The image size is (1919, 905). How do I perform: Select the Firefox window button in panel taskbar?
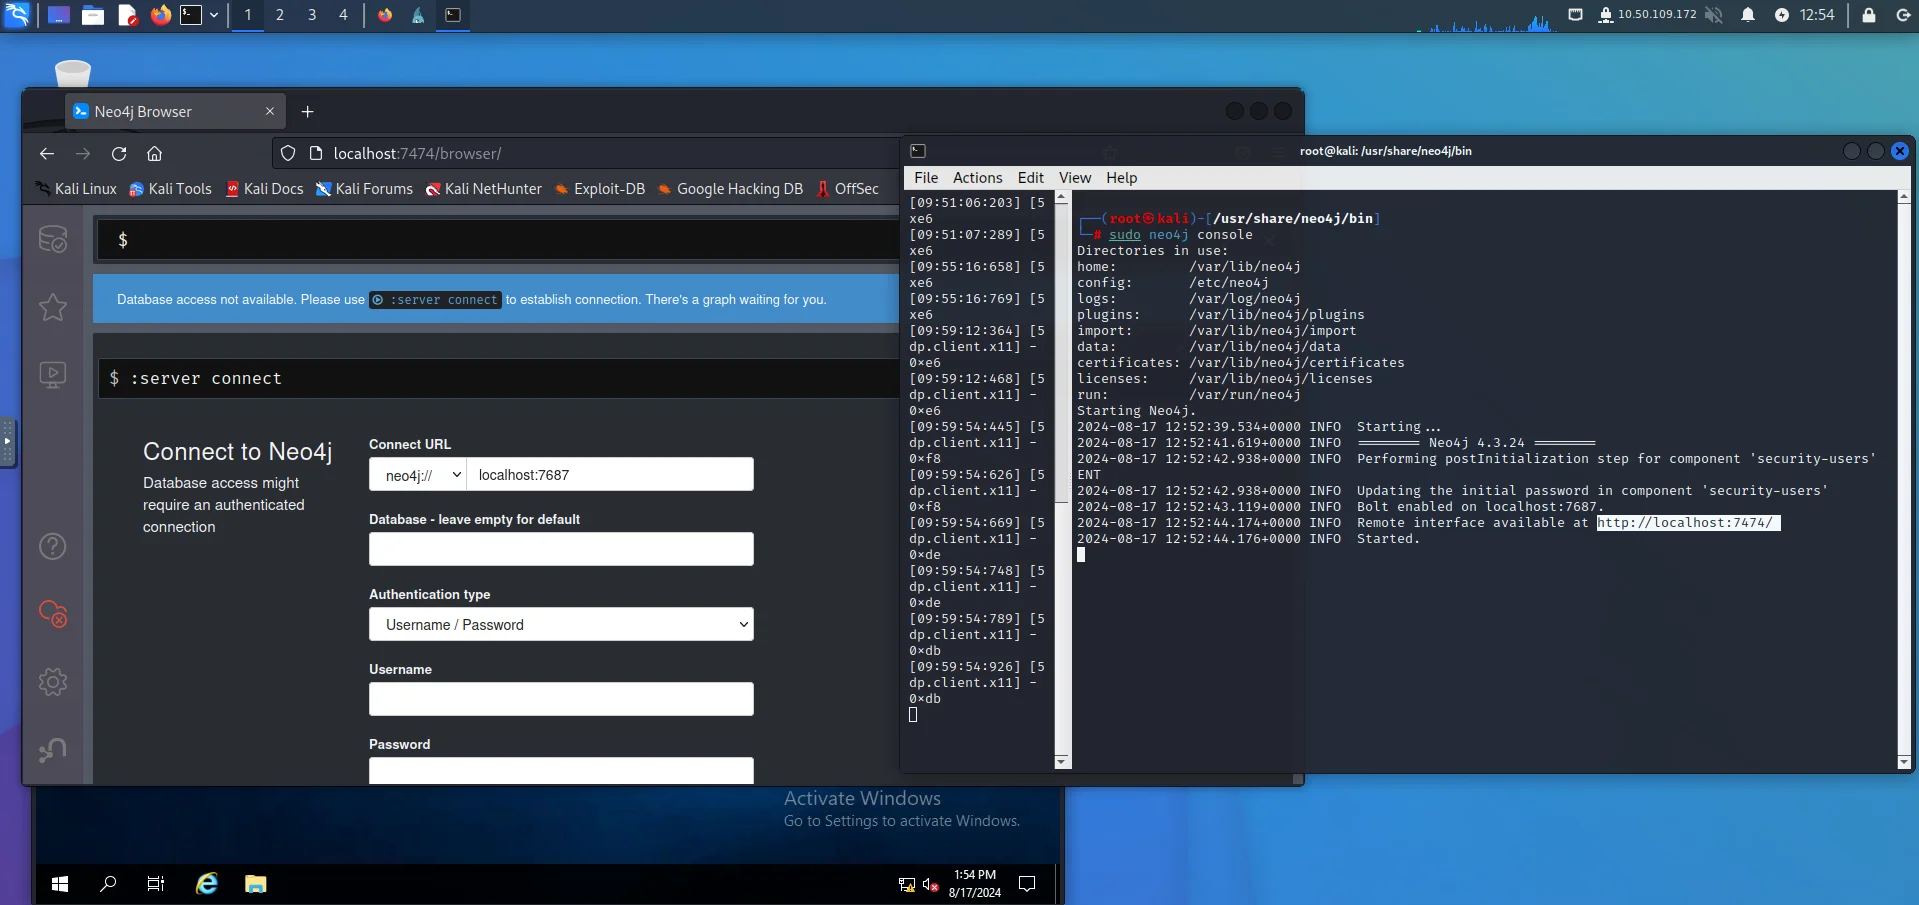coord(385,15)
